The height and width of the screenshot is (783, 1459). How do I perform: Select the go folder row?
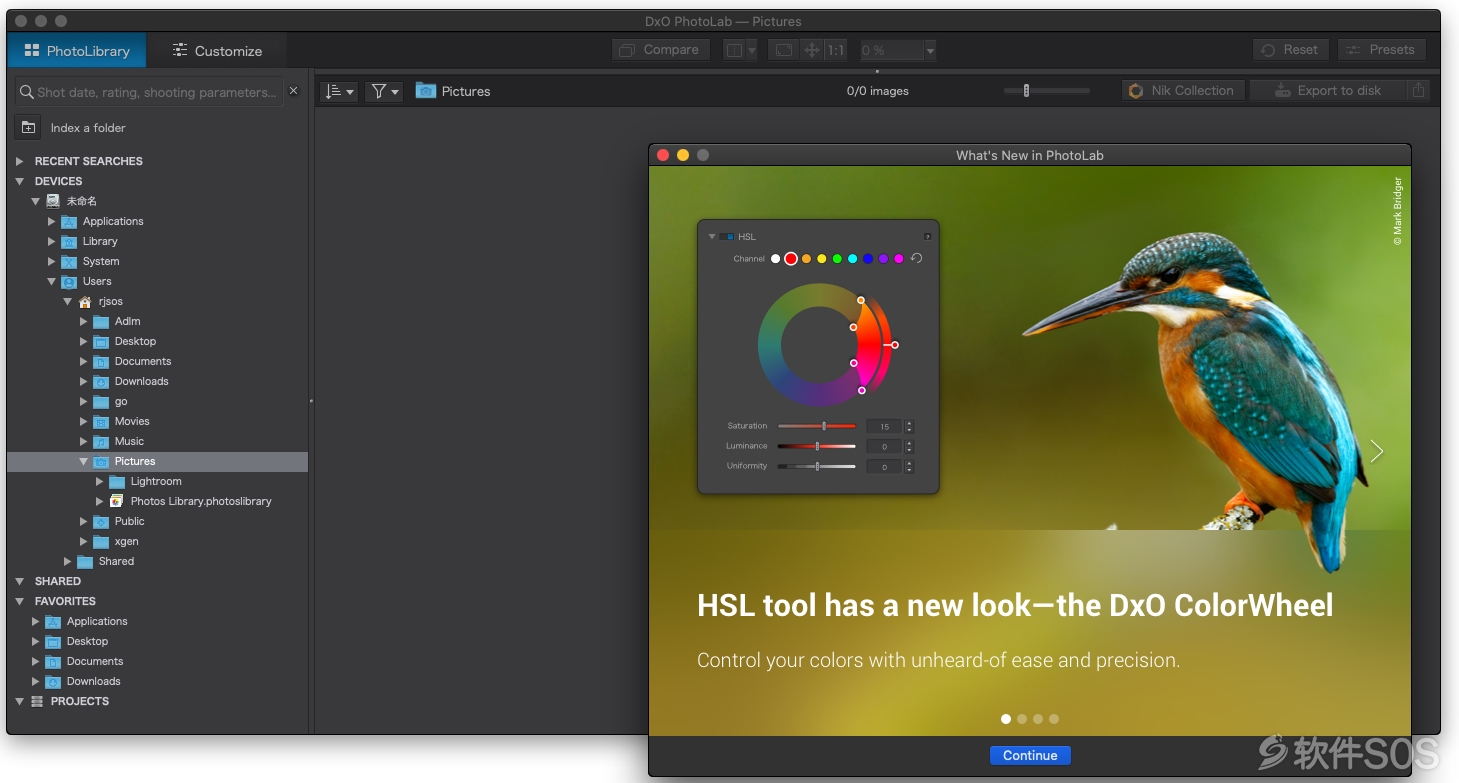point(158,401)
